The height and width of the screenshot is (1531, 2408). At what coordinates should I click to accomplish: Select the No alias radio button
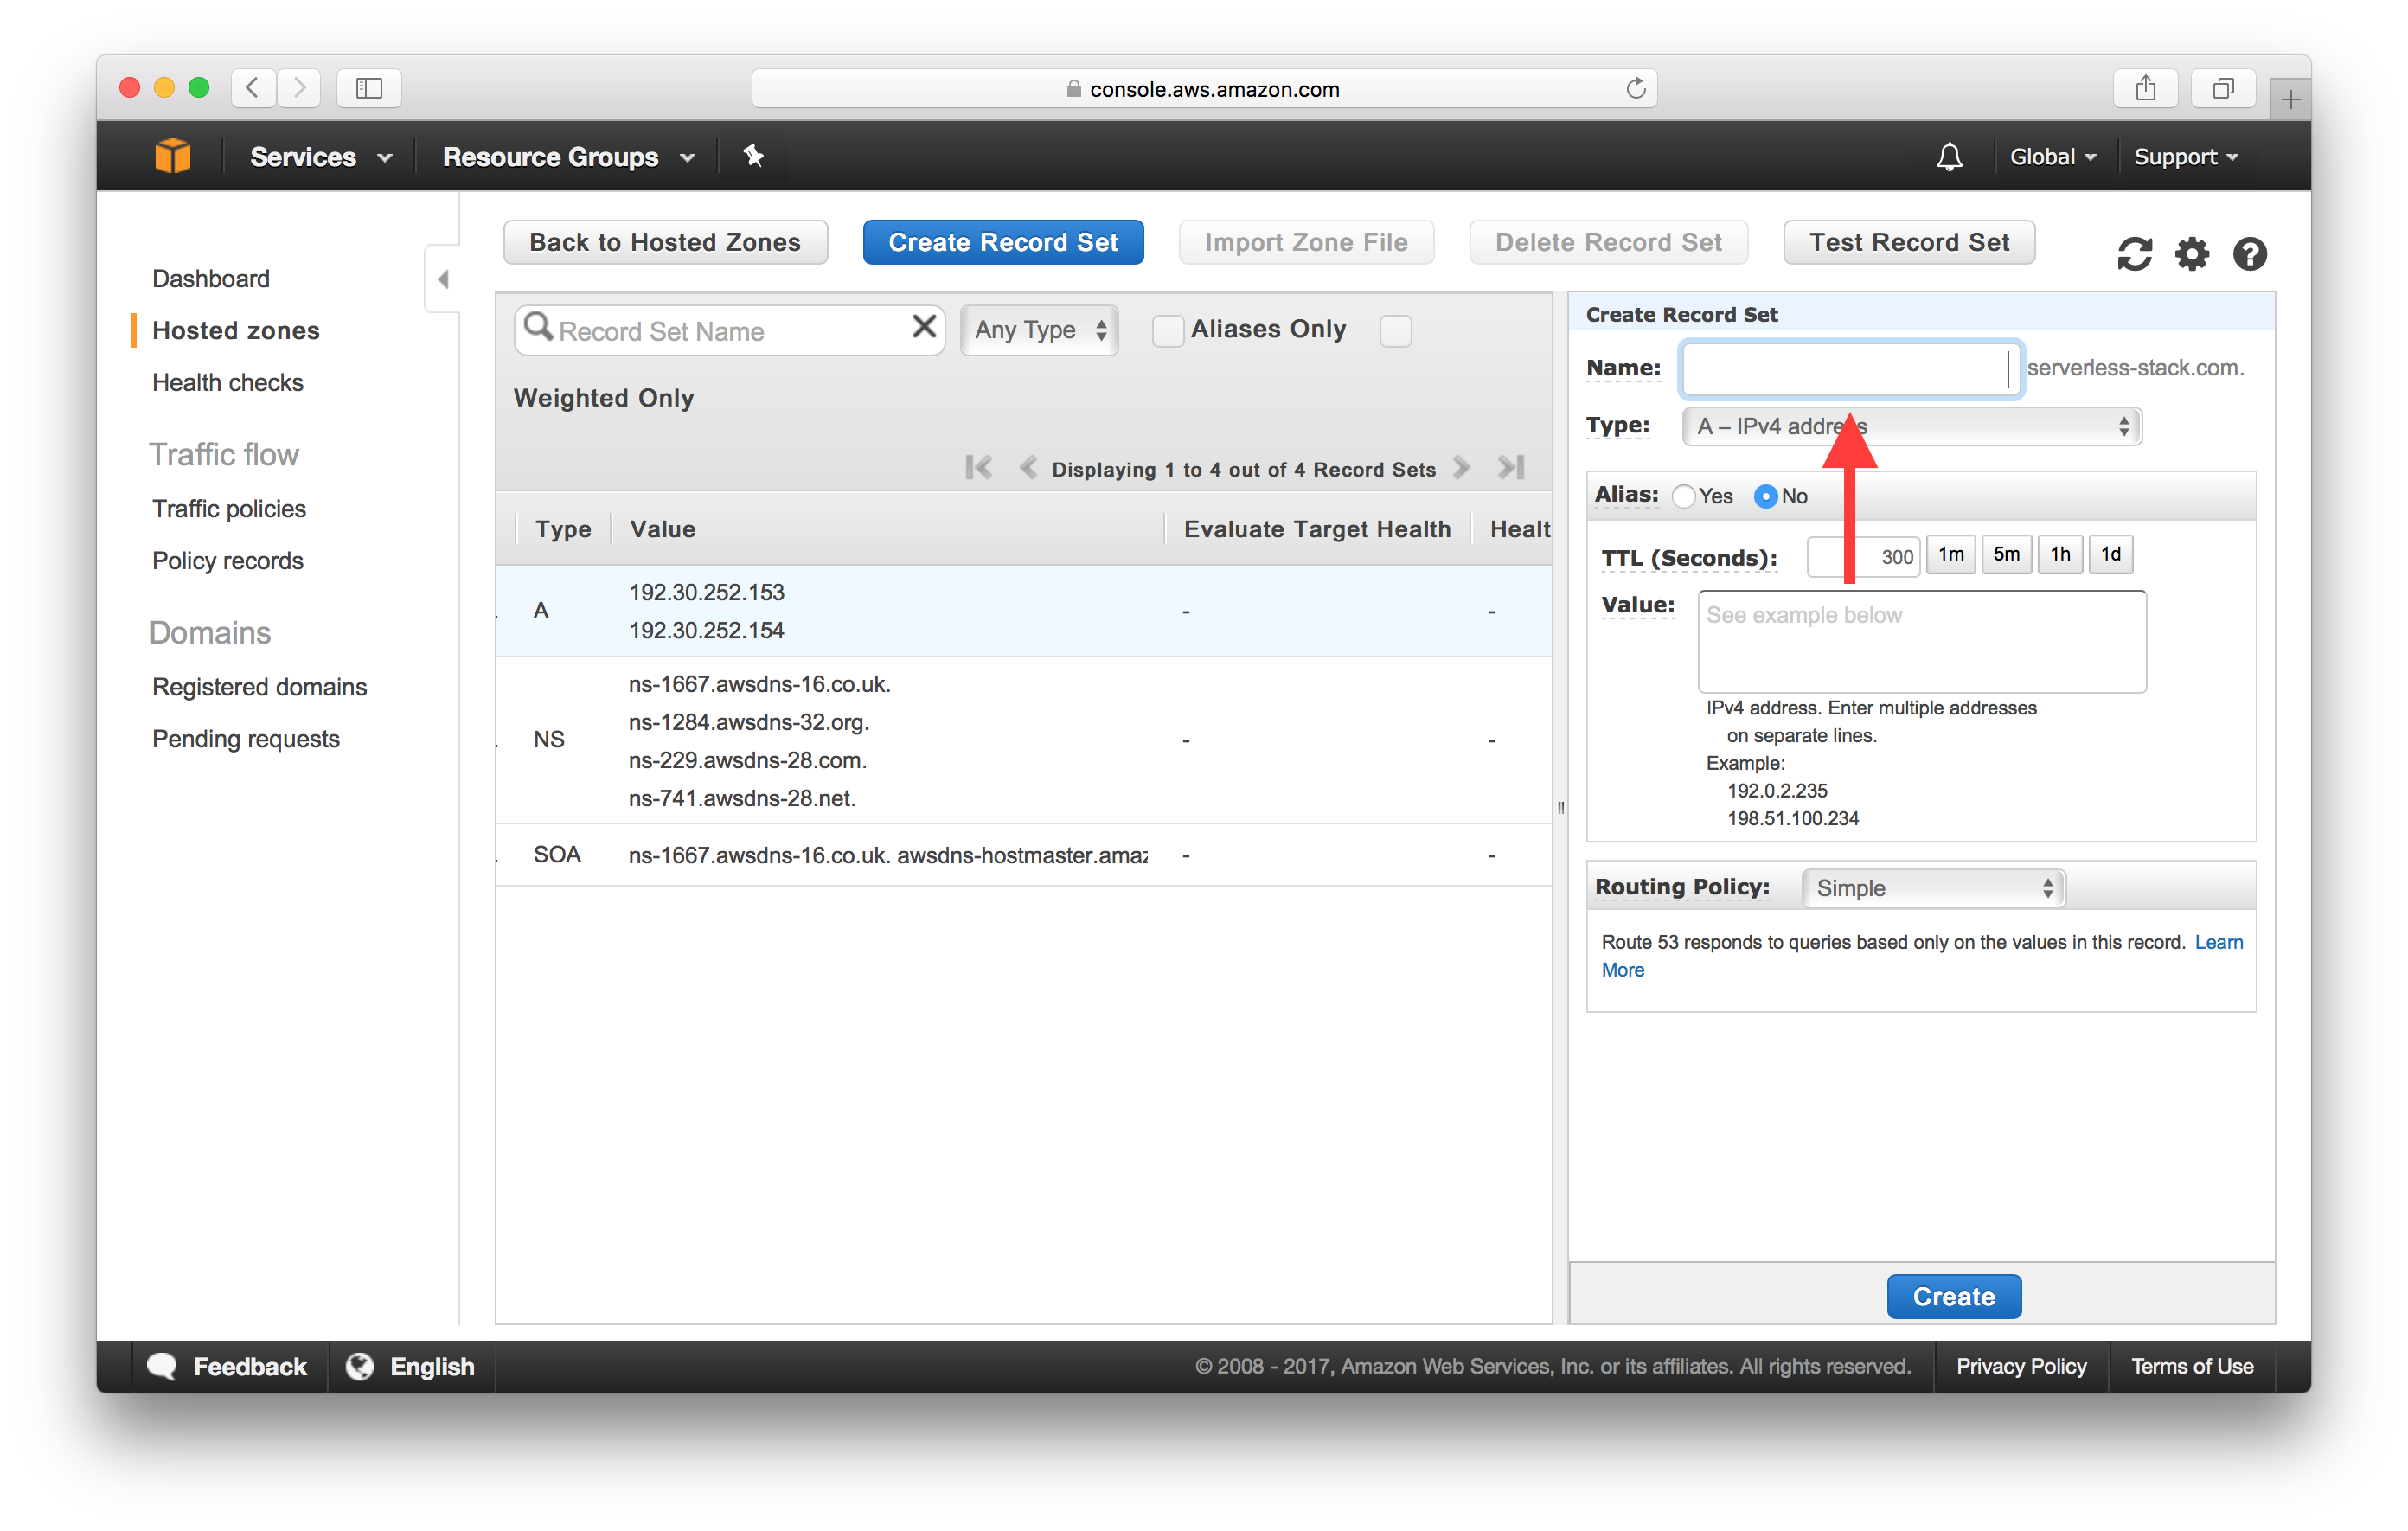tap(1764, 495)
